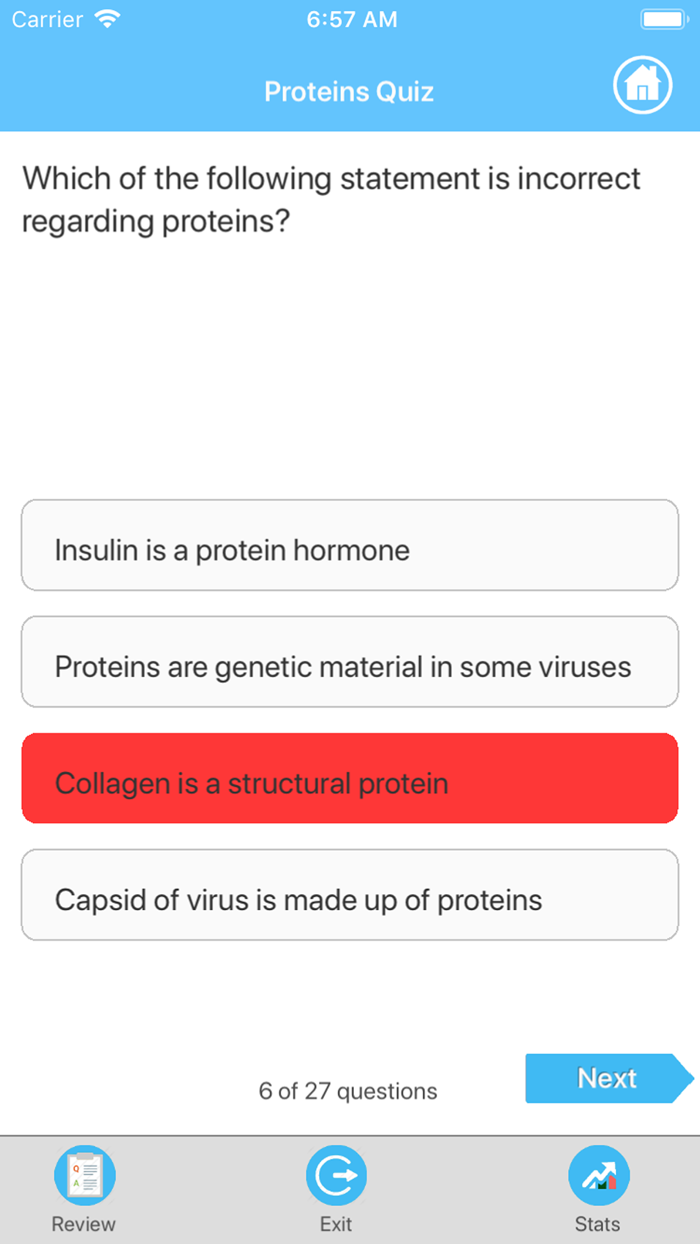Tap the Home icon in the header
The image size is (700, 1244).
[642, 85]
